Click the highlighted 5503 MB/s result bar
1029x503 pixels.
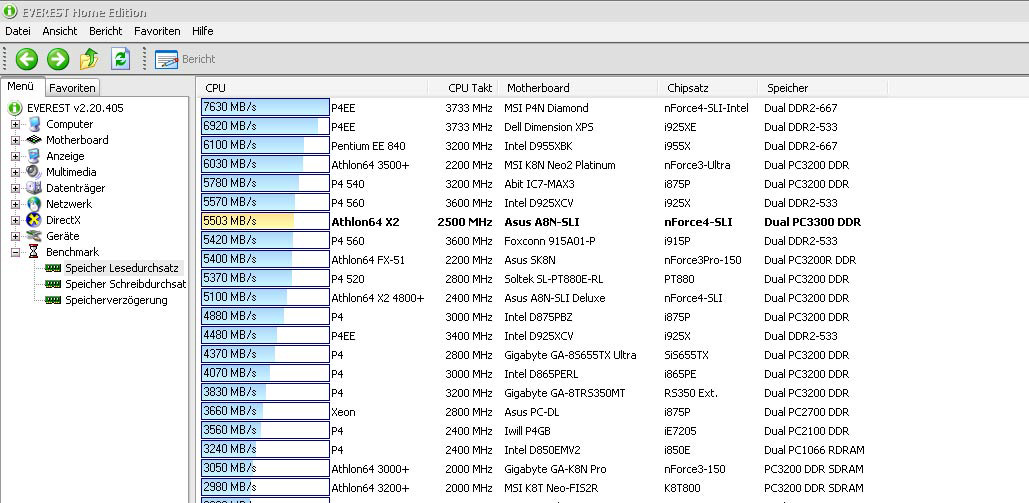(265, 221)
